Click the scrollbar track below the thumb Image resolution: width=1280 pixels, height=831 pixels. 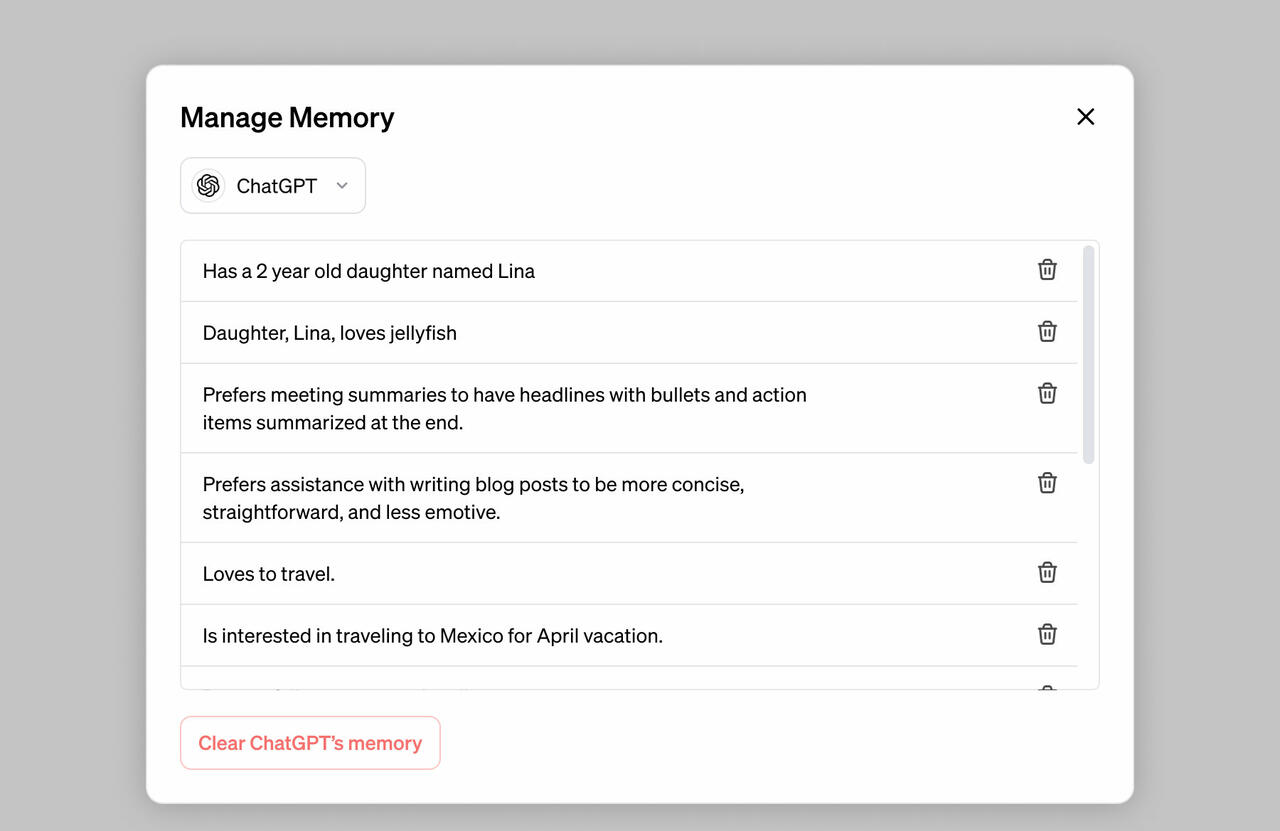tap(1089, 575)
